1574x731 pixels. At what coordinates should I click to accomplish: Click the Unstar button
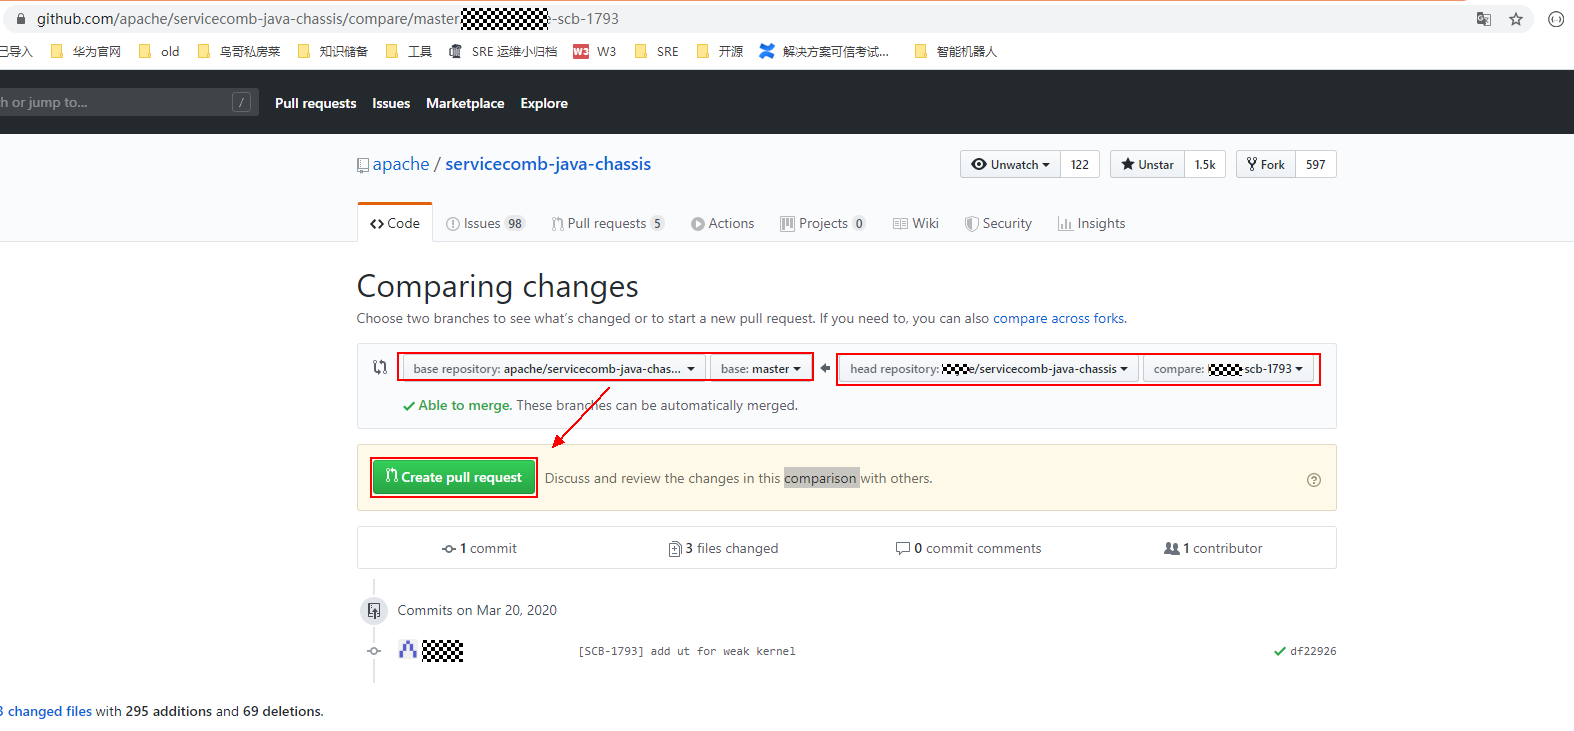click(1147, 164)
